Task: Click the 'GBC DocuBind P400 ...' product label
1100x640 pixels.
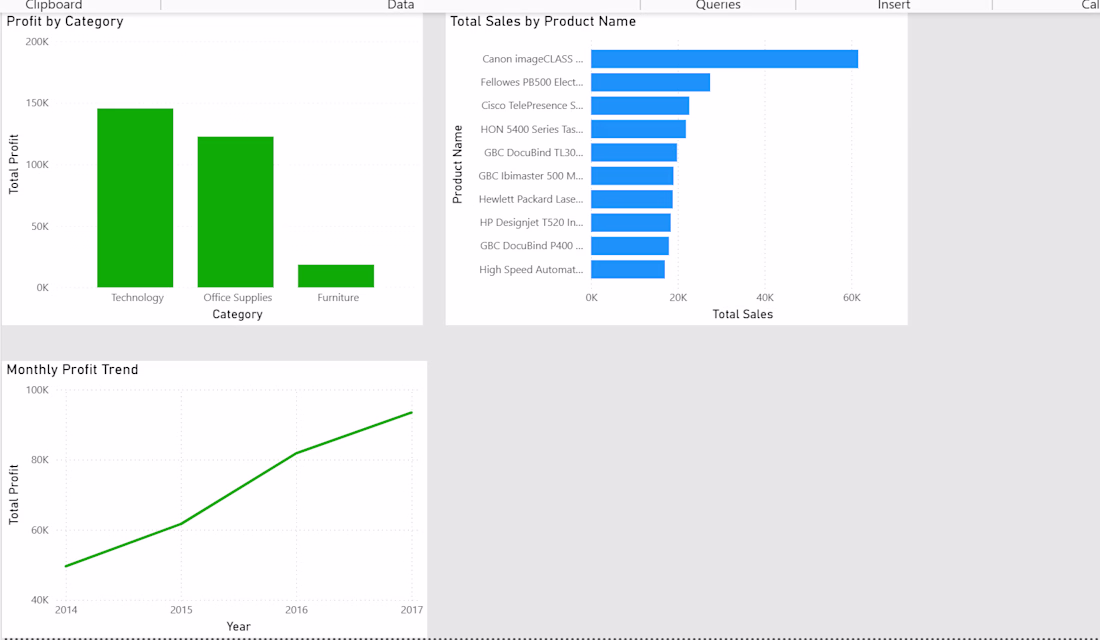Action: pos(532,246)
